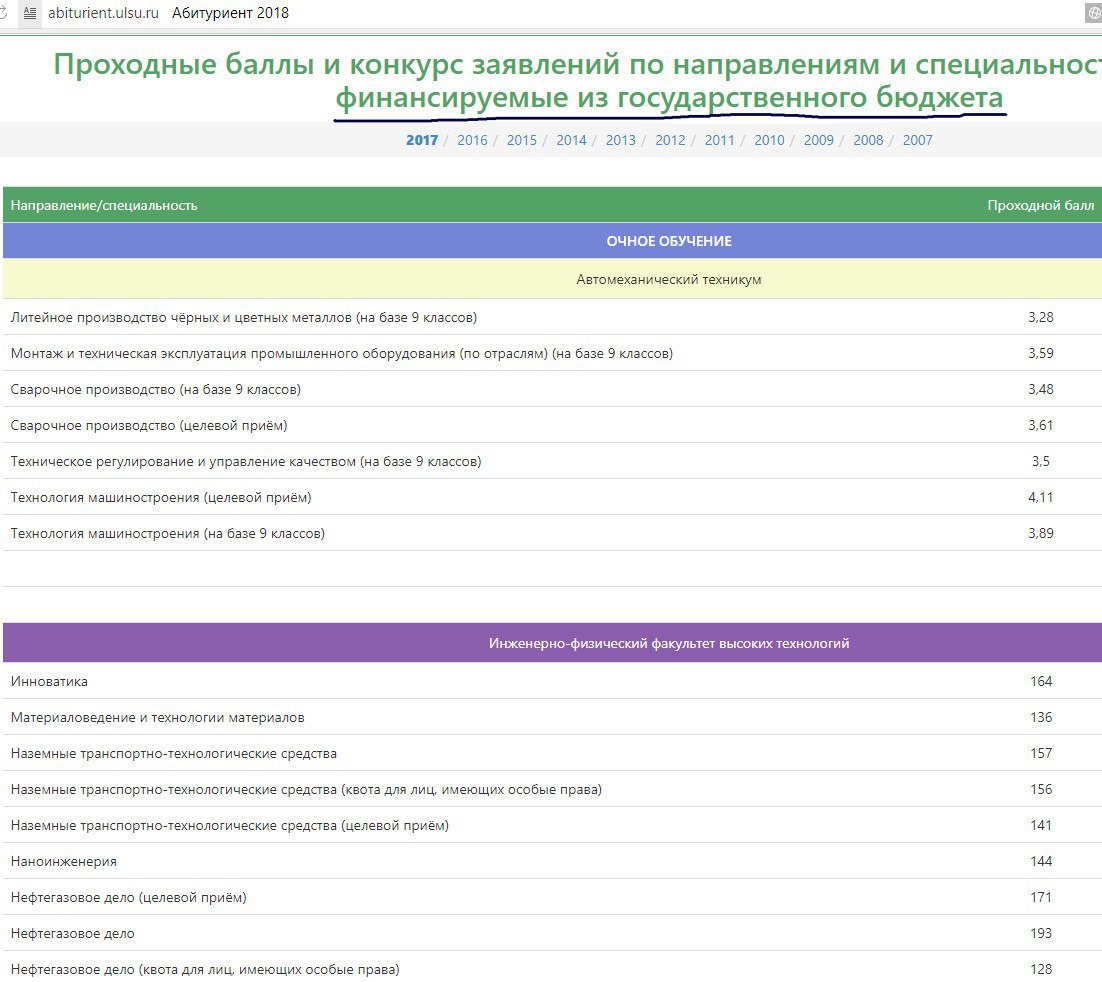This screenshot has width=1102, height=982.
Task: Open the 2008 year link
Action: tap(869, 140)
